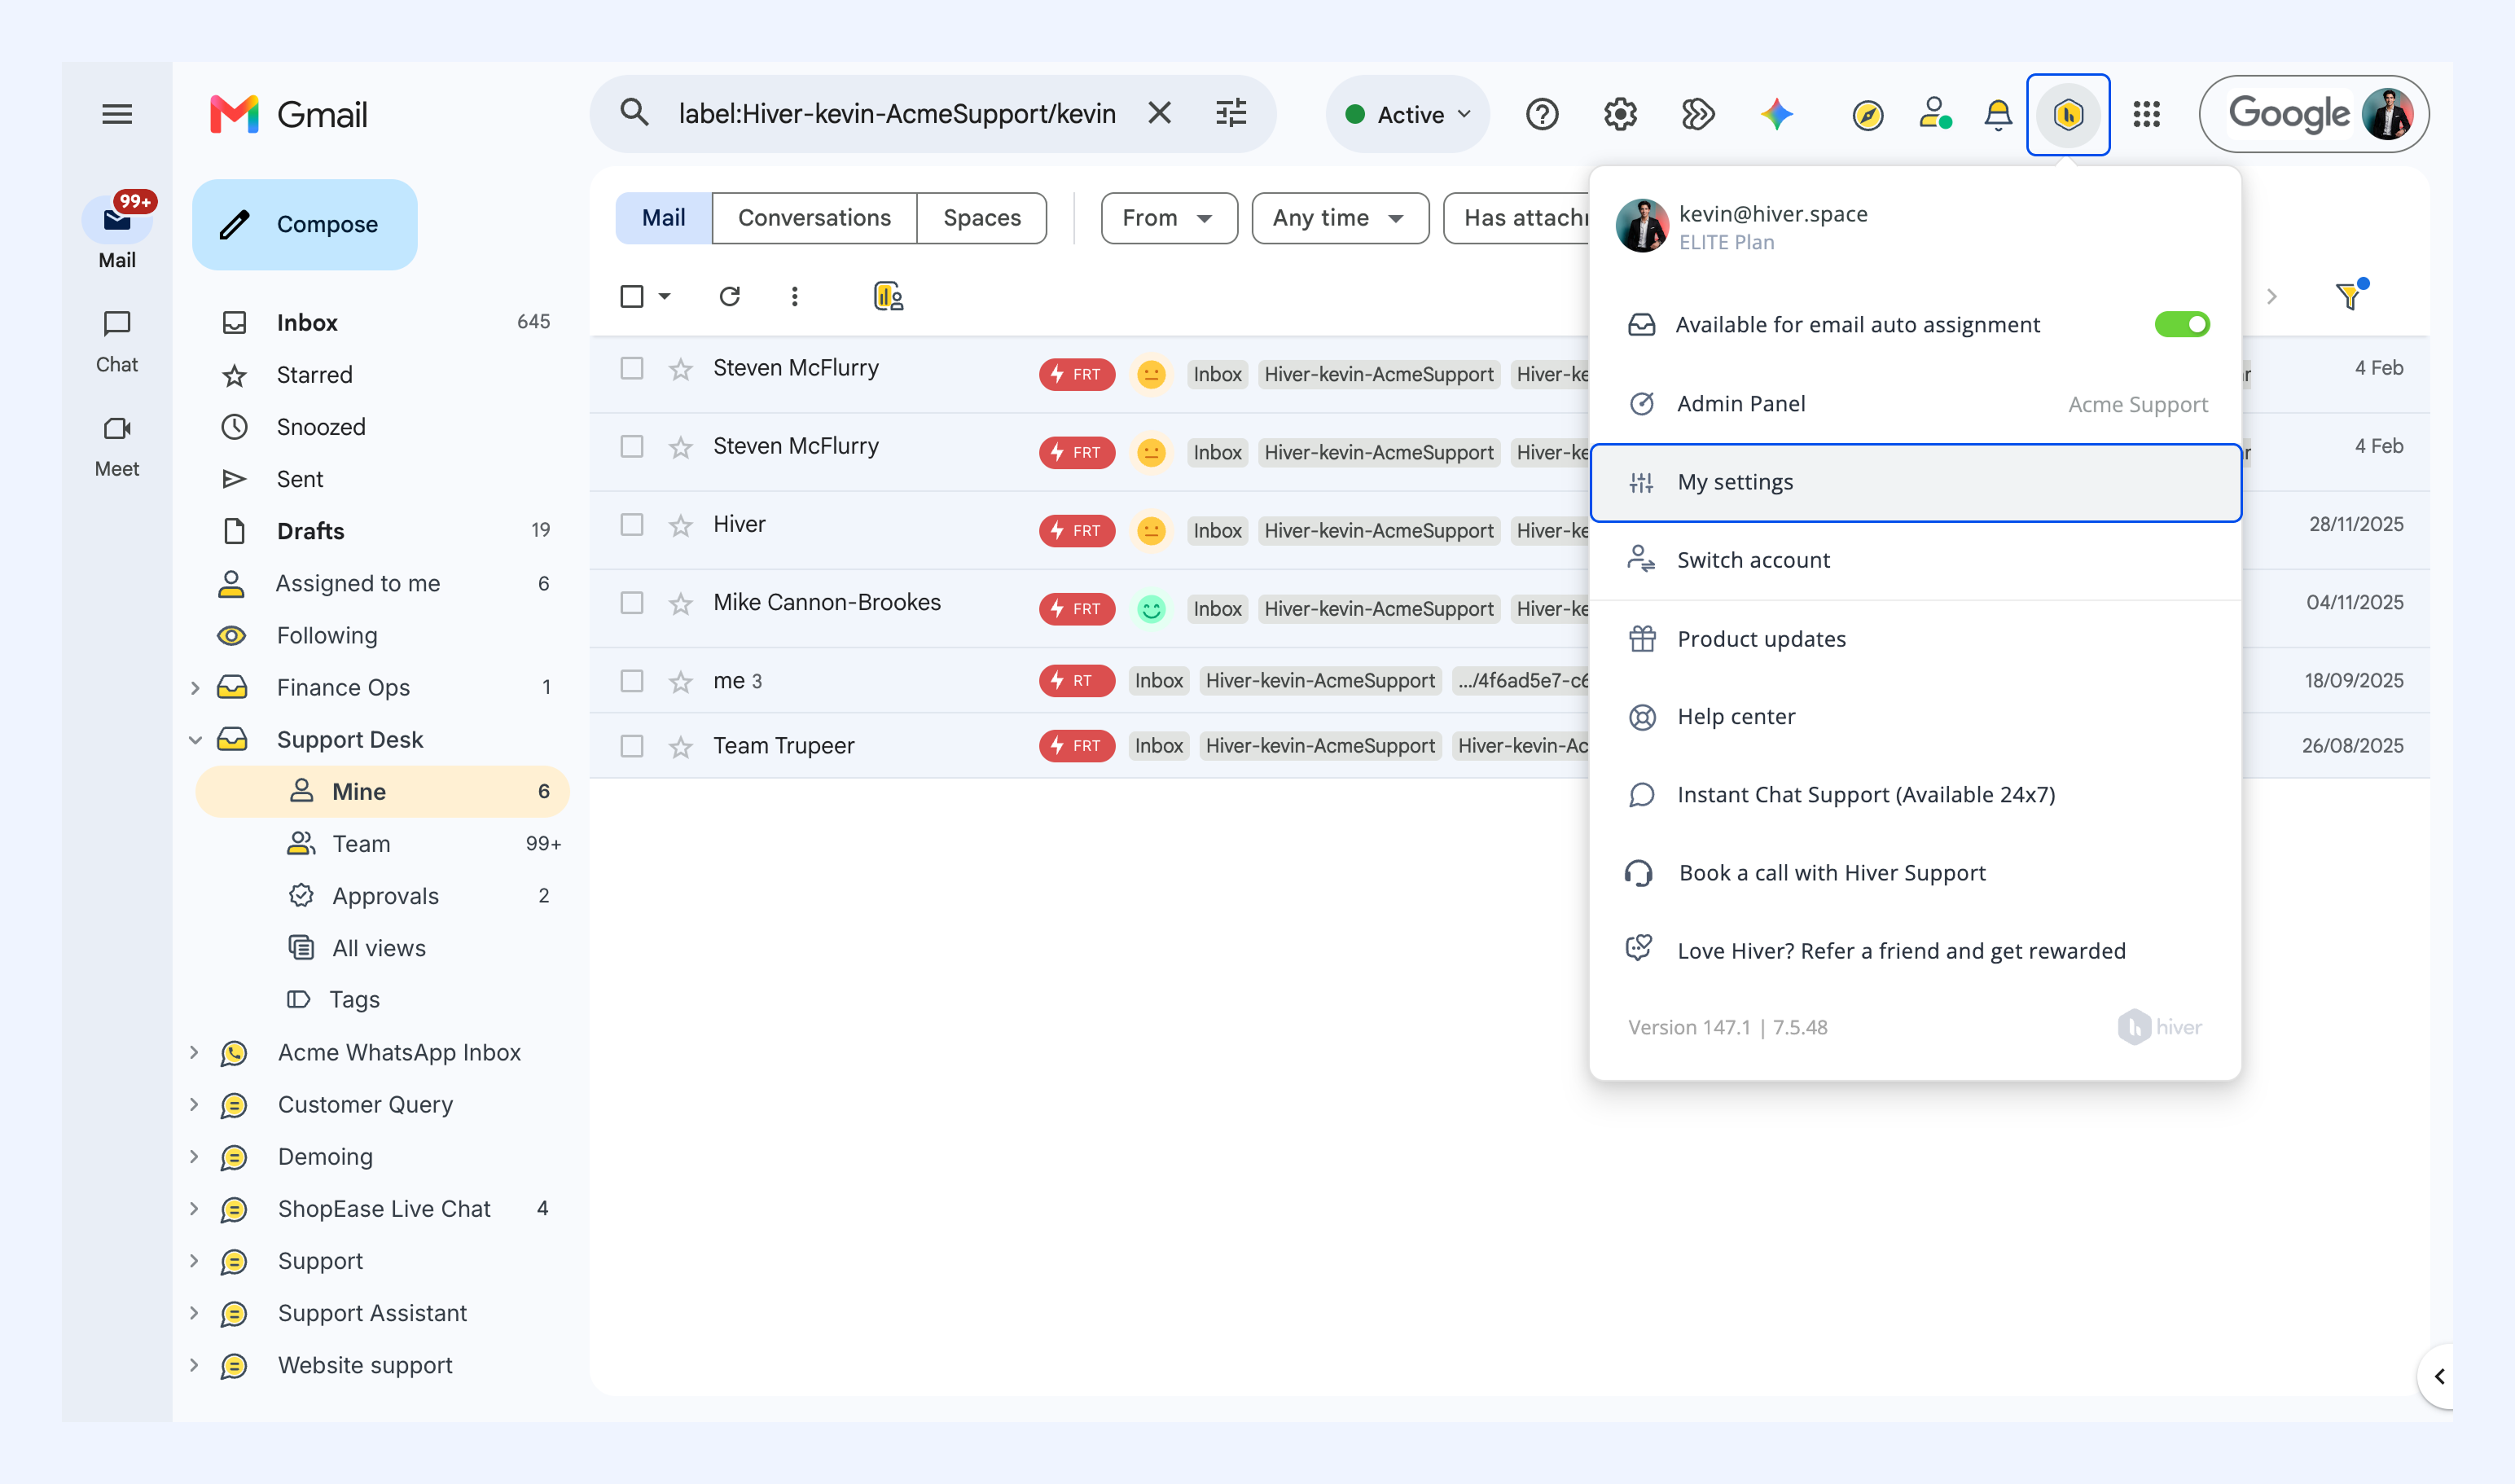
Task: Select the first Steven McFlurry email checkbox
Action: (x=632, y=368)
